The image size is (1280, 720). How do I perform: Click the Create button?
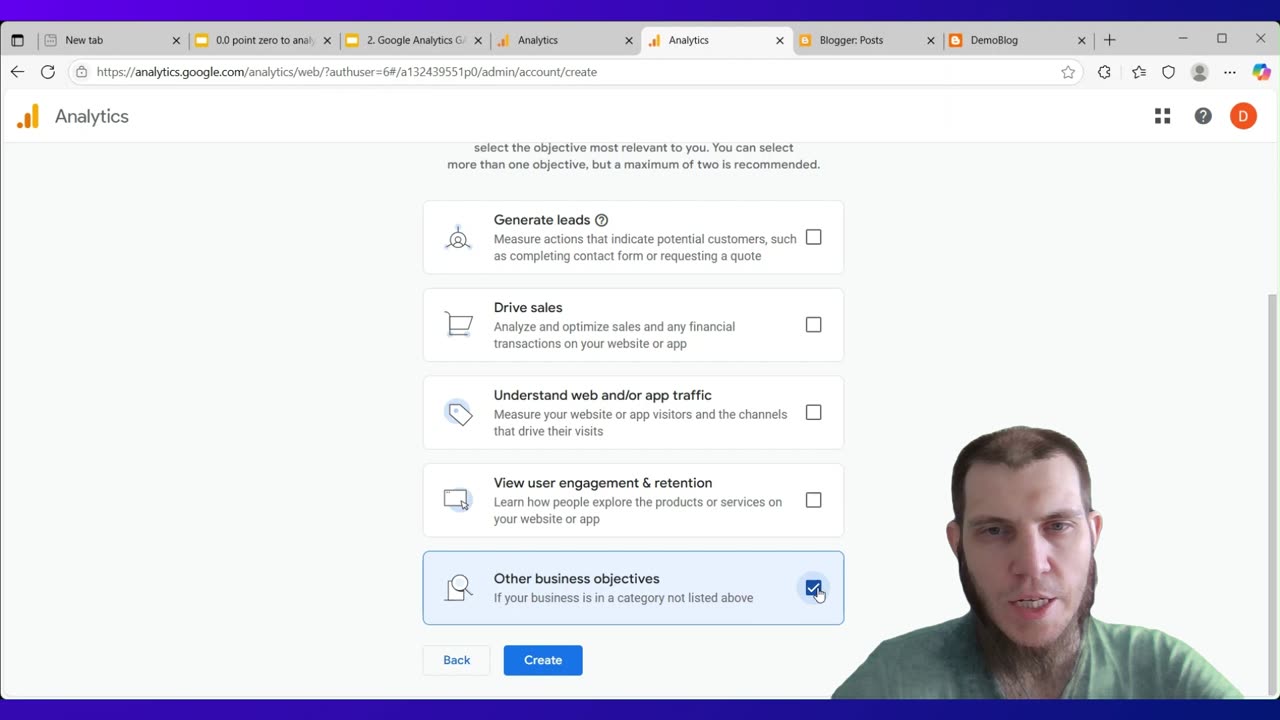click(x=543, y=660)
